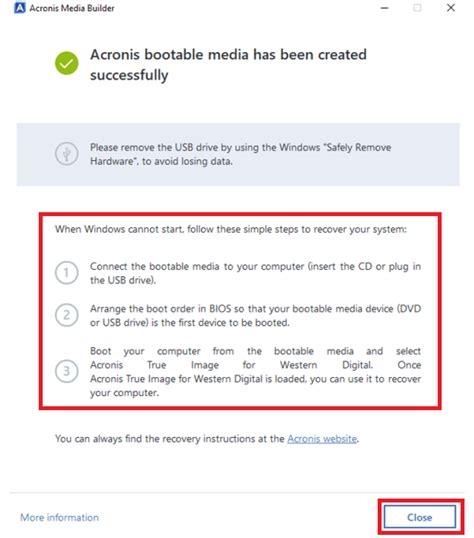Click the 'Connect the bootable media' instruction
The height and width of the screenshot is (538, 474).
tap(255, 273)
